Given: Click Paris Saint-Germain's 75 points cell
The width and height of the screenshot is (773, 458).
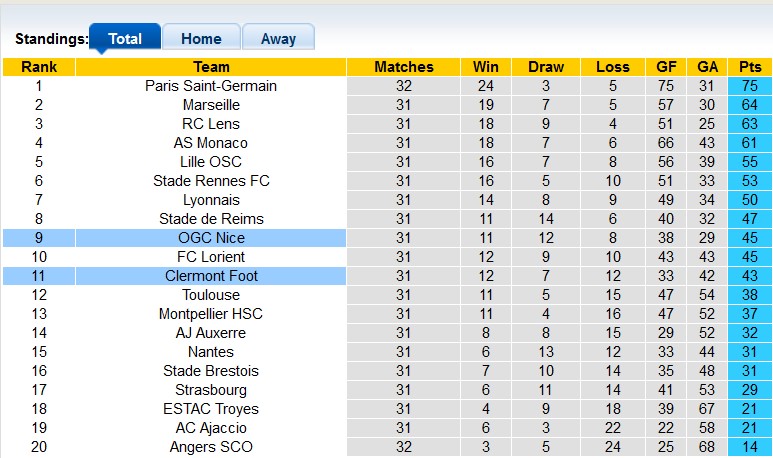Looking at the screenshot, I should [x=749, y=86].
